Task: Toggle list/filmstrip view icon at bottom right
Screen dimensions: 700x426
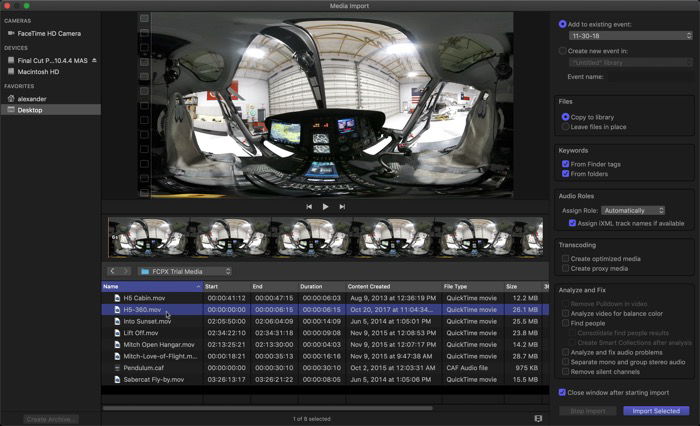Action: tap(538, 418)
